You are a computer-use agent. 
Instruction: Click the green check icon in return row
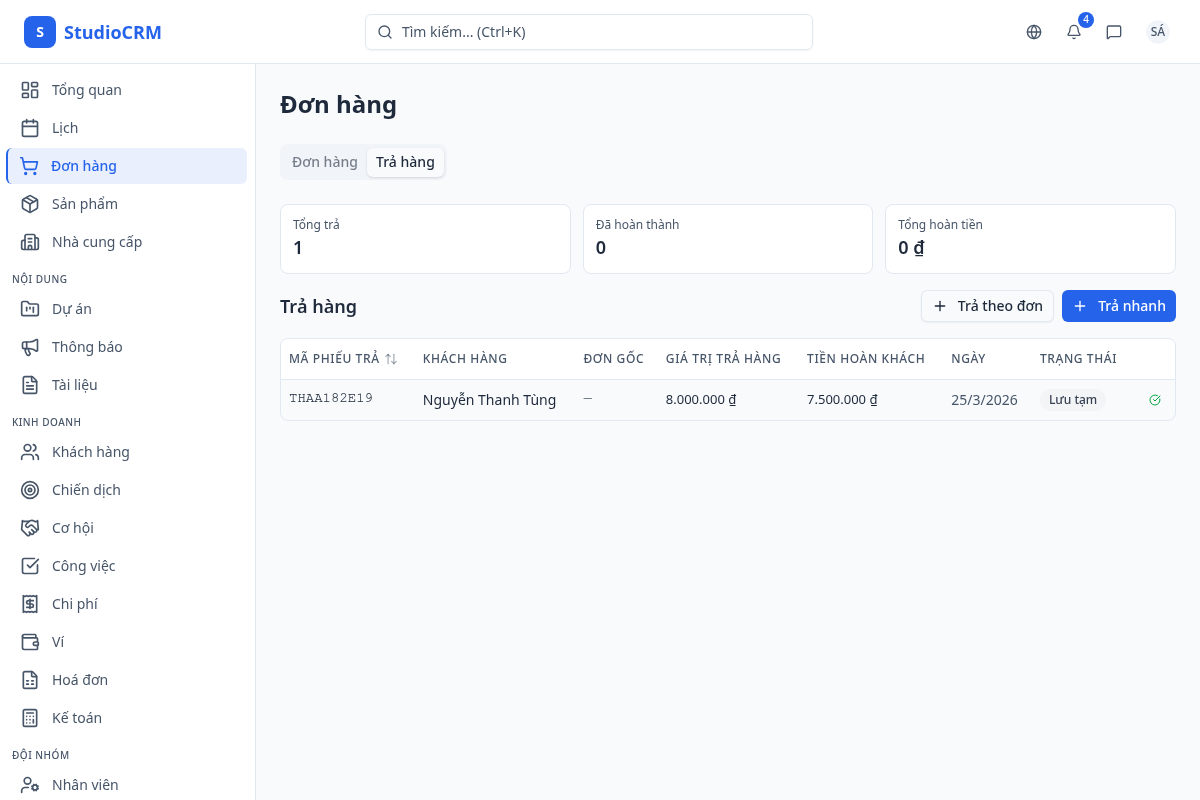click(1155, 400)
